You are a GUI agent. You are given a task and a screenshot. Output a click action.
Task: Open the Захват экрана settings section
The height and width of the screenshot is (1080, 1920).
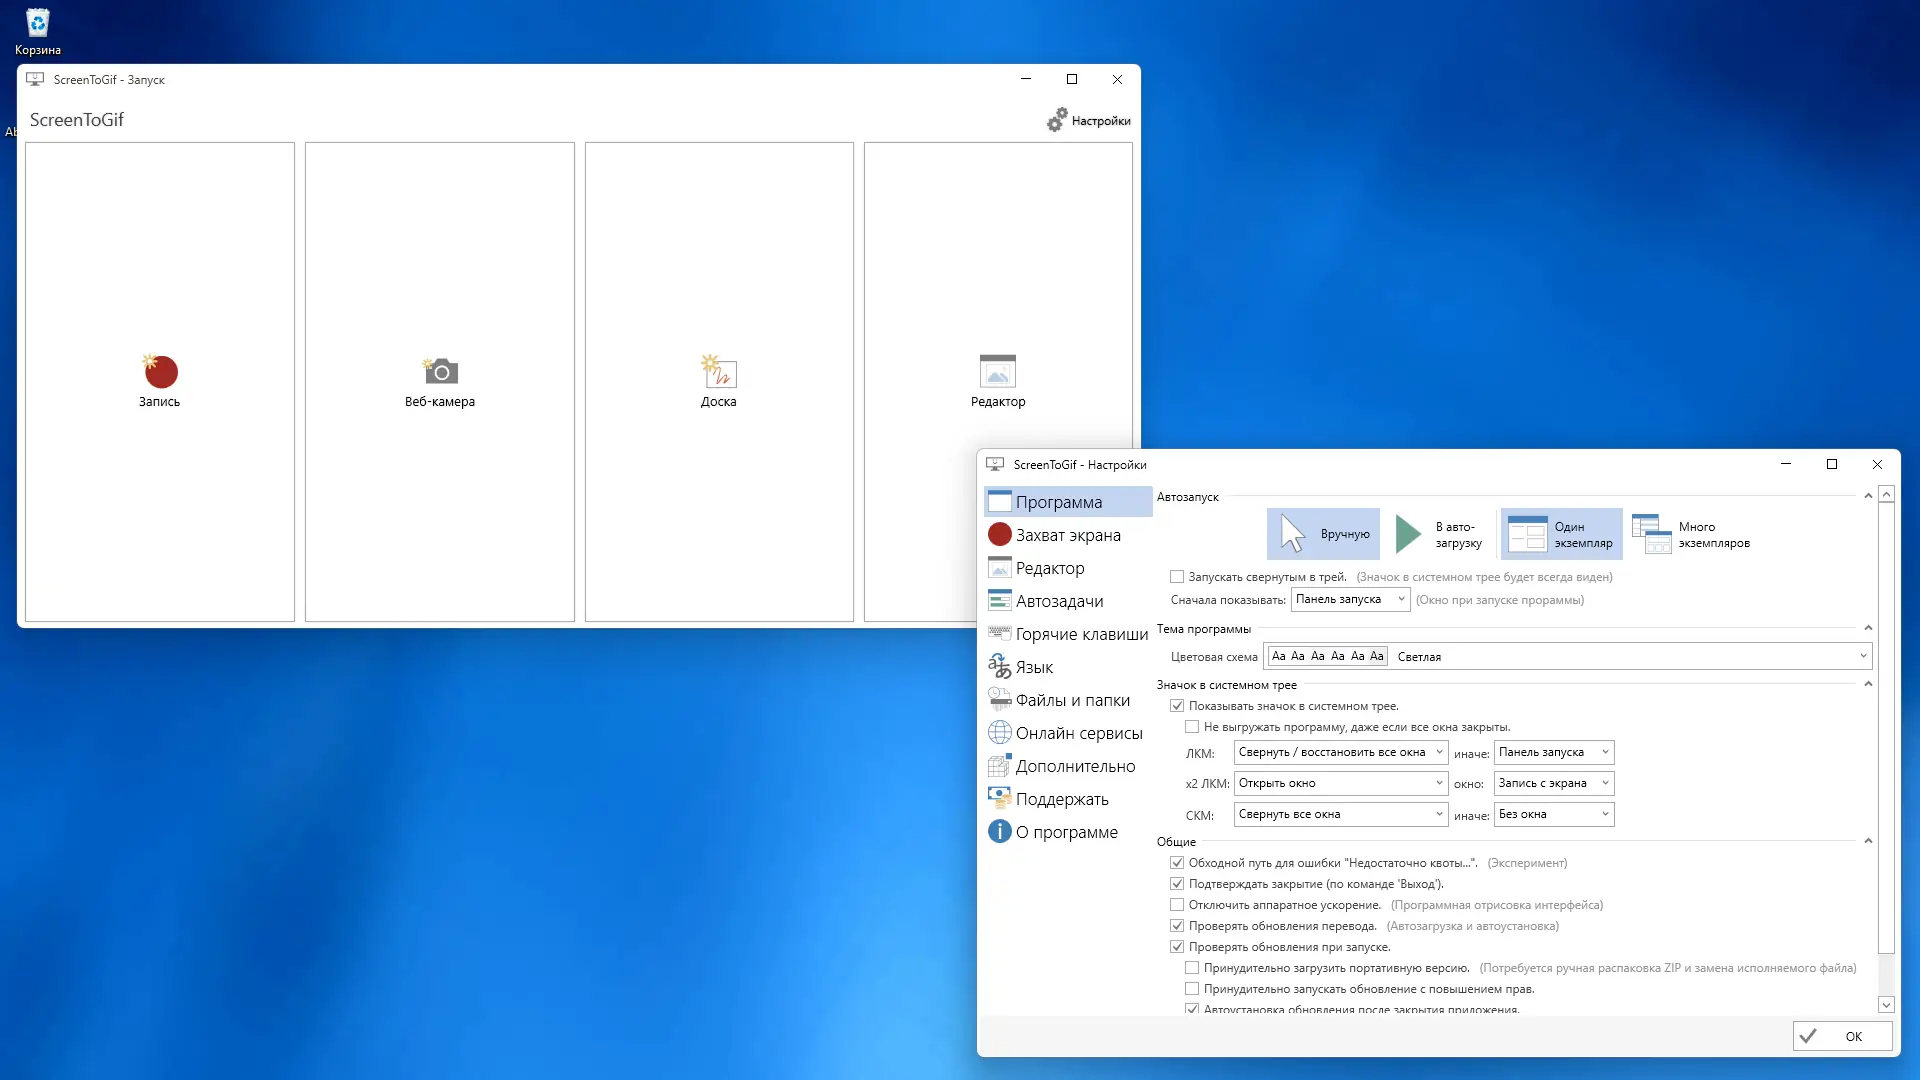click(x=1067, y=535)
